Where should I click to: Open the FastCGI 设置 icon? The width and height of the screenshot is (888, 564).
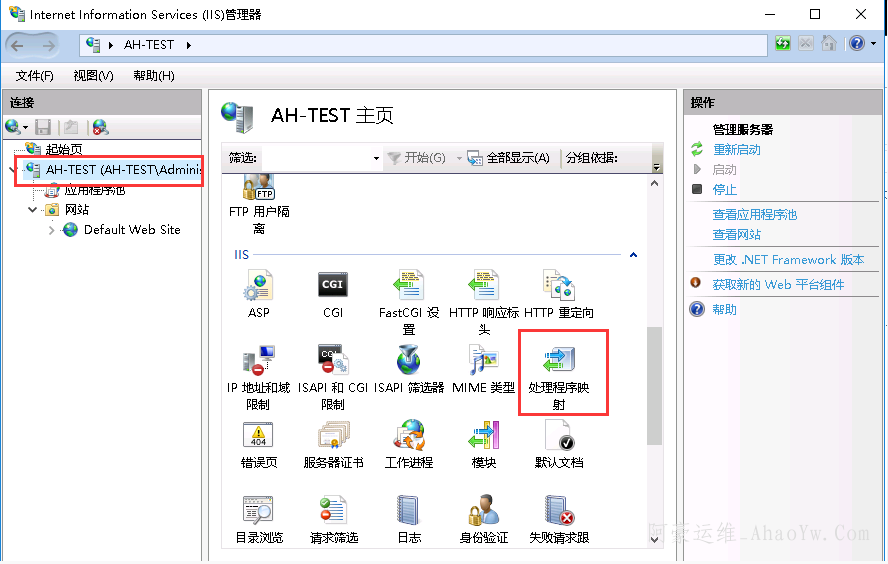(408, 286)
